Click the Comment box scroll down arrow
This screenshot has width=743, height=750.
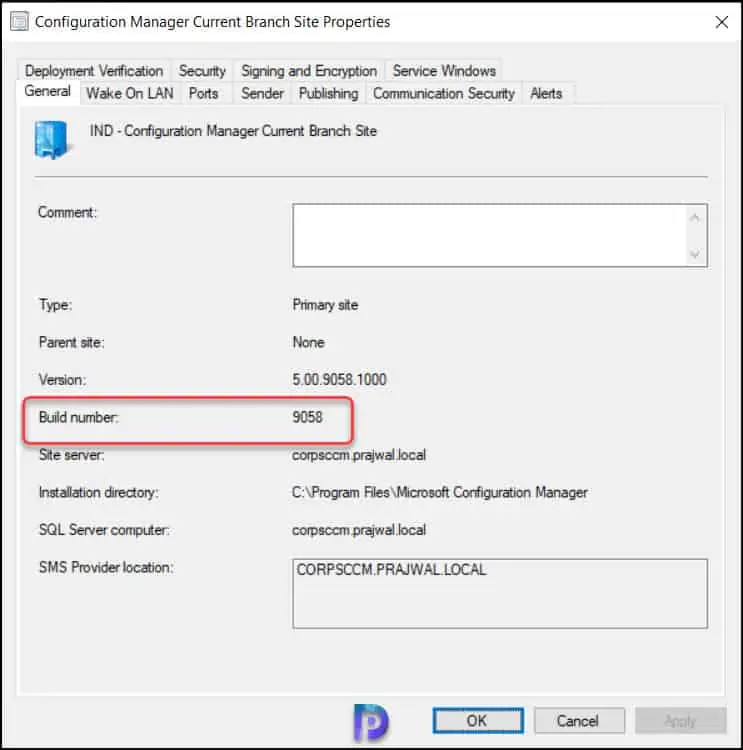[695, 254]
